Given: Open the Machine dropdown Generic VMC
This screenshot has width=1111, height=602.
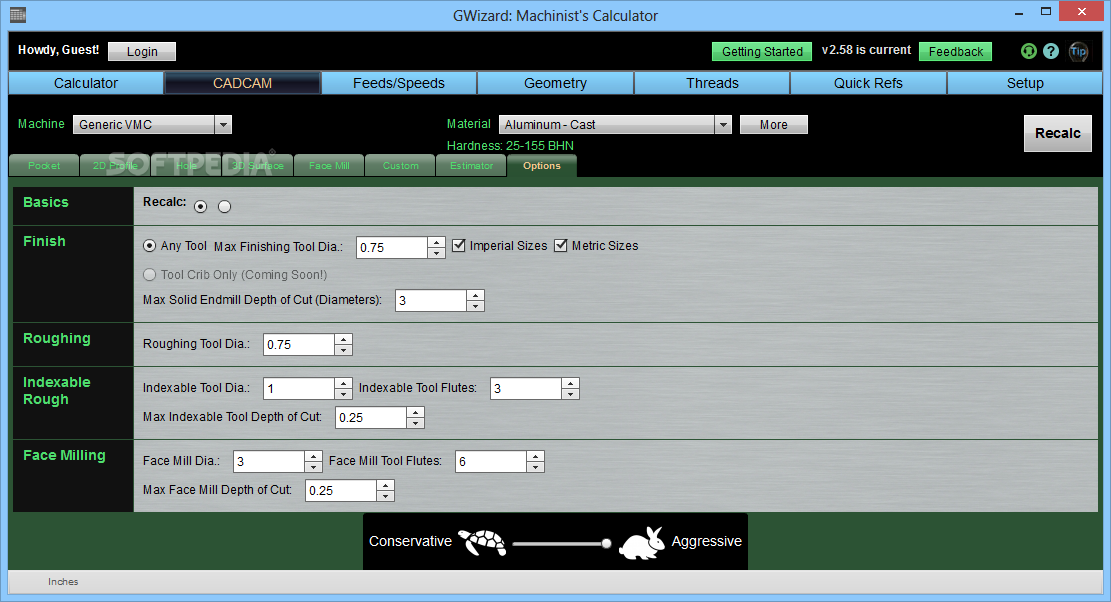Looking at the screenshot, I should [x=152, y=125].
